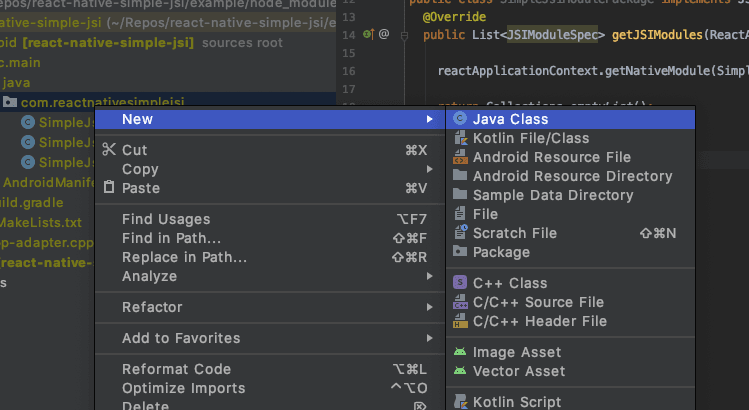
Task: Open the New submenu entry
Action: tap(270, 119)
